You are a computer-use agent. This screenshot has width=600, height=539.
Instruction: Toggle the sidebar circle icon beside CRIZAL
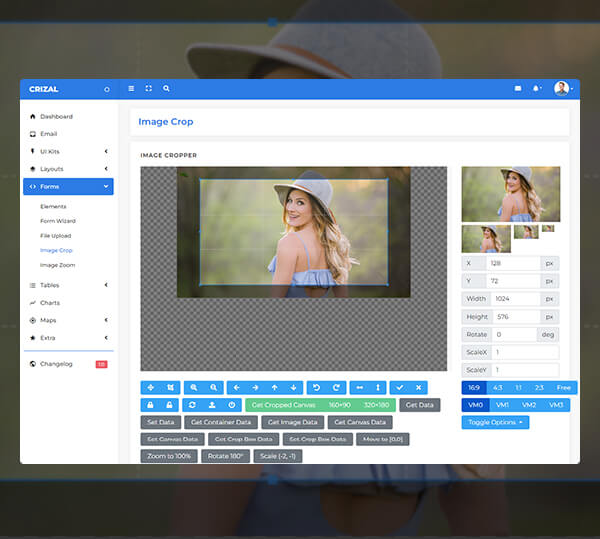tap(107, 90)
